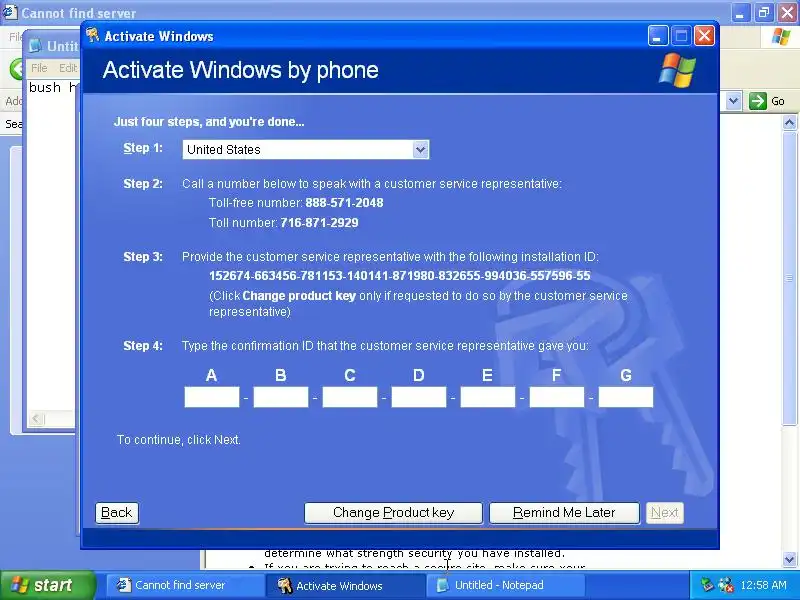Screen dimensions: 800x600
Task: Click confirmation ID field F
Action: click(557, 397)
